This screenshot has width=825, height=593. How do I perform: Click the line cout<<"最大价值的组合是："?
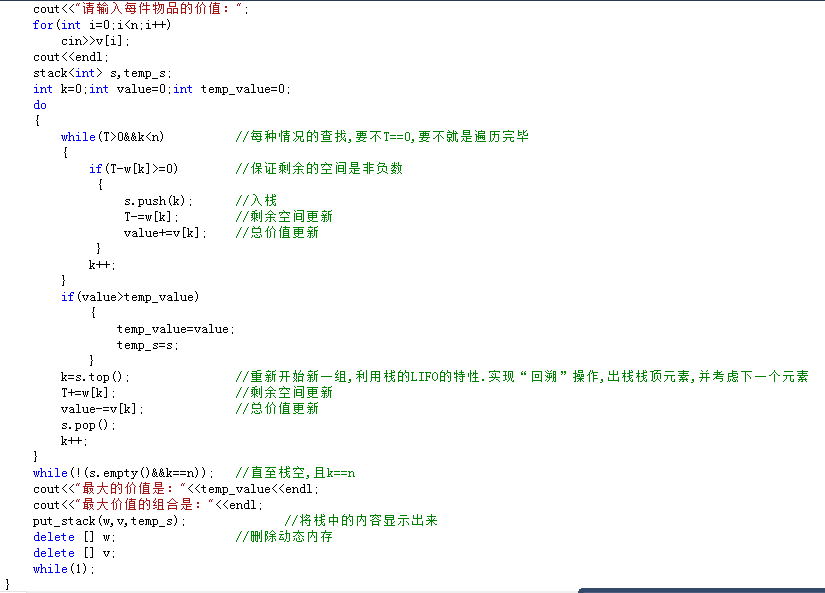148,505
